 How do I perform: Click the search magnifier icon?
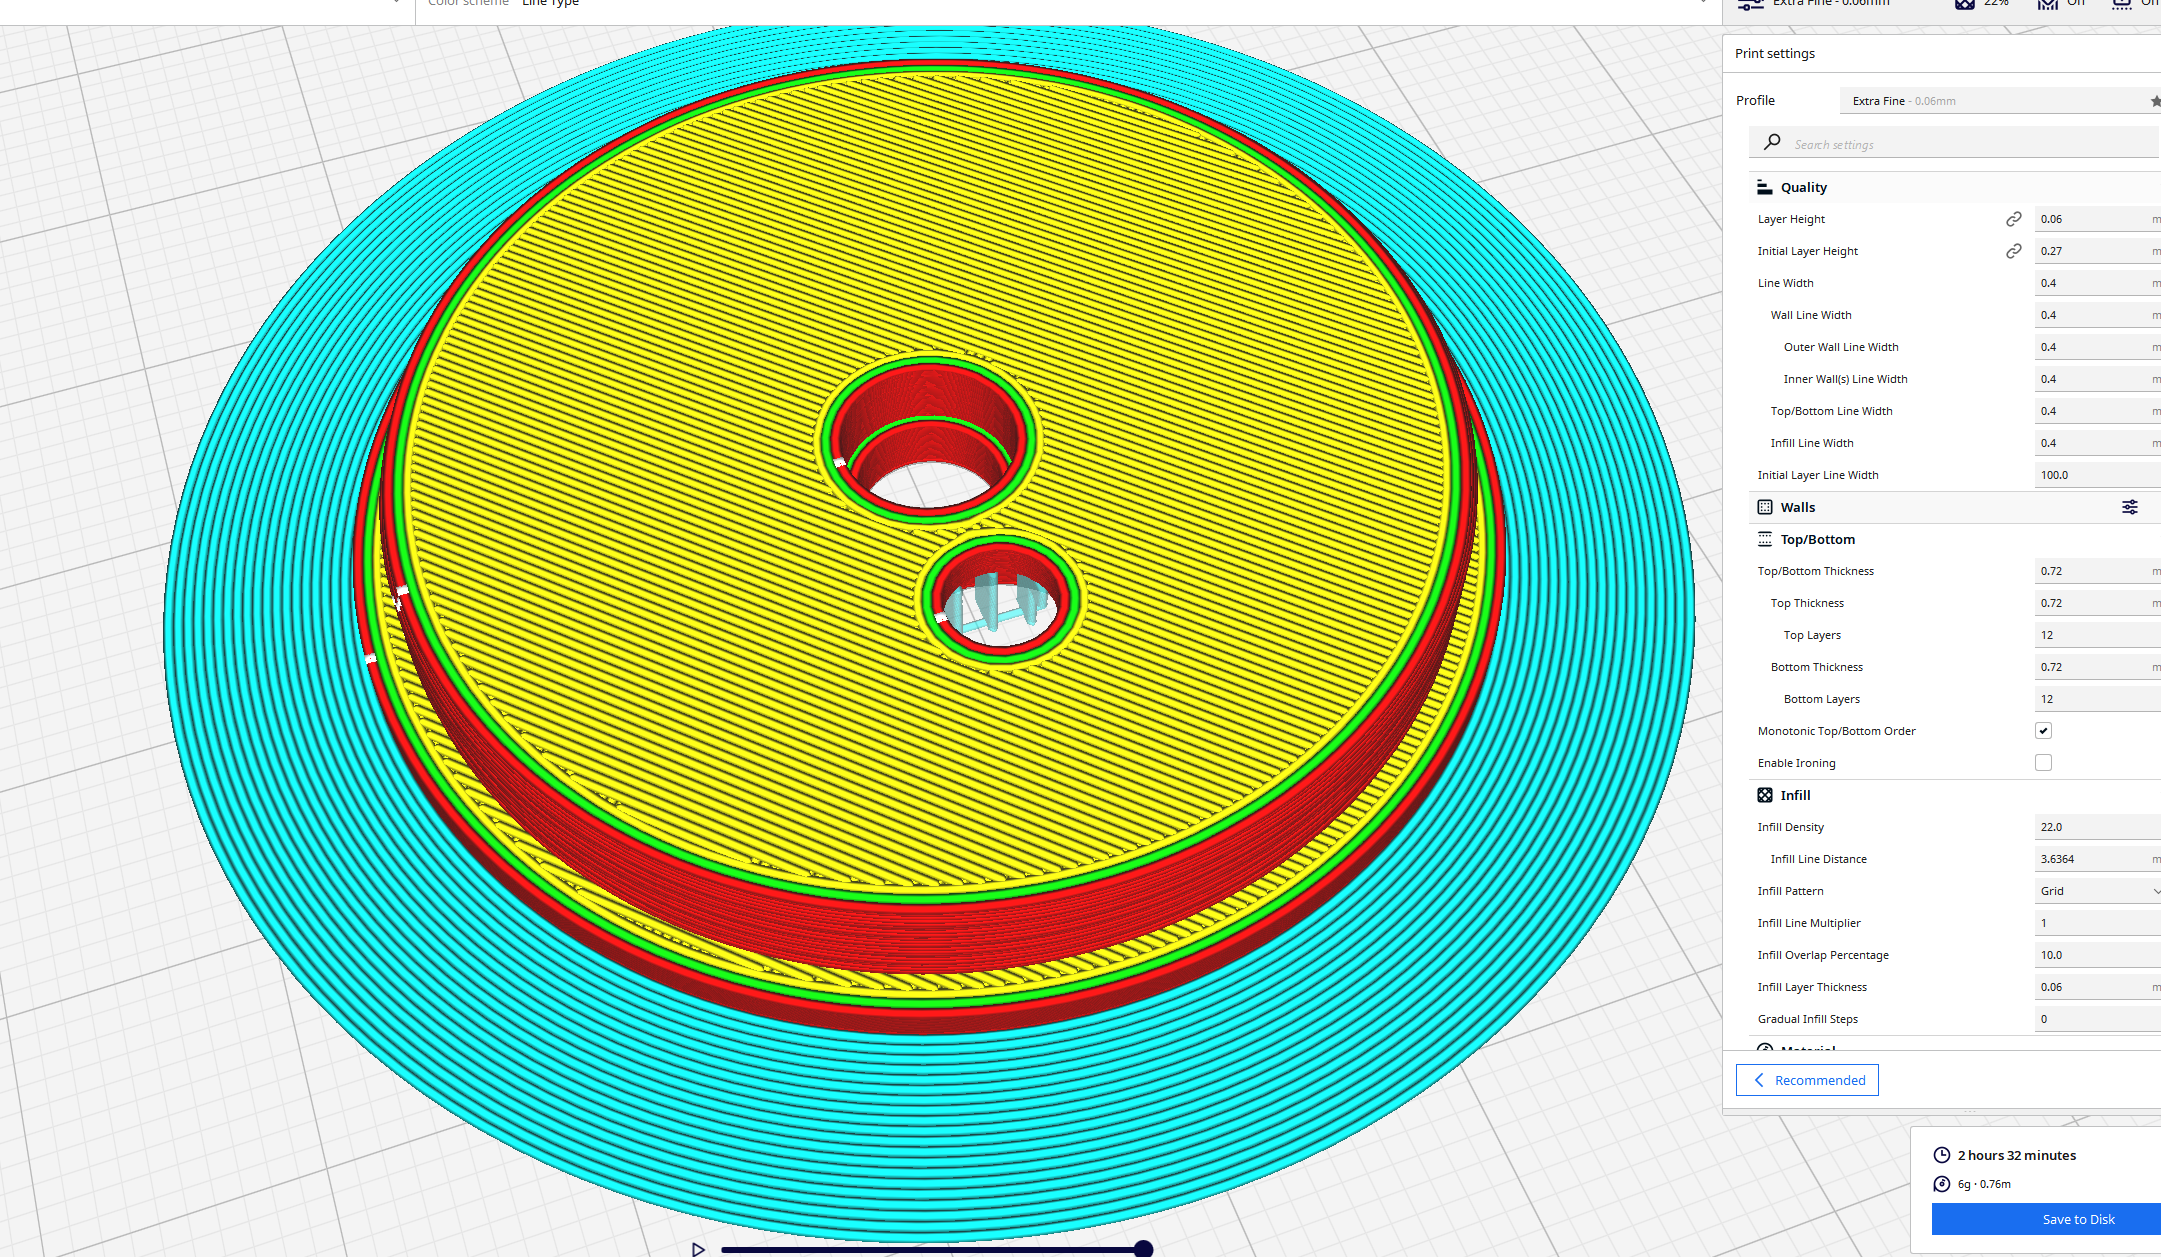pyautogui.click(x=1772, y=142)
